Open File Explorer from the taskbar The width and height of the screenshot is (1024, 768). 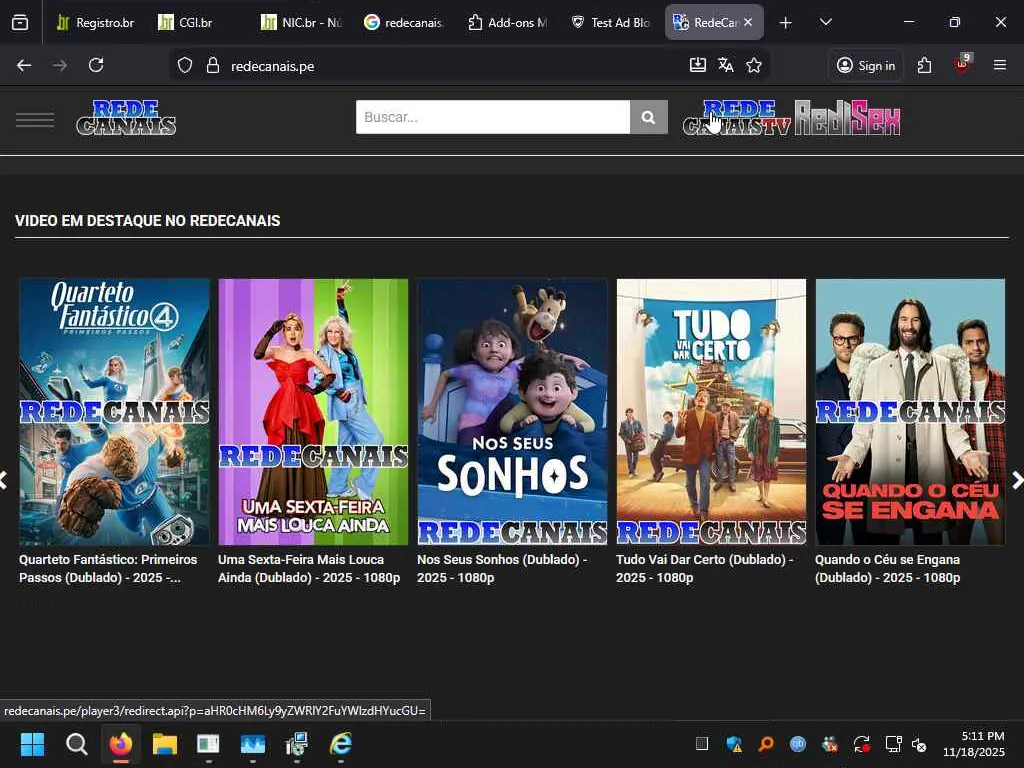(165, 744)
